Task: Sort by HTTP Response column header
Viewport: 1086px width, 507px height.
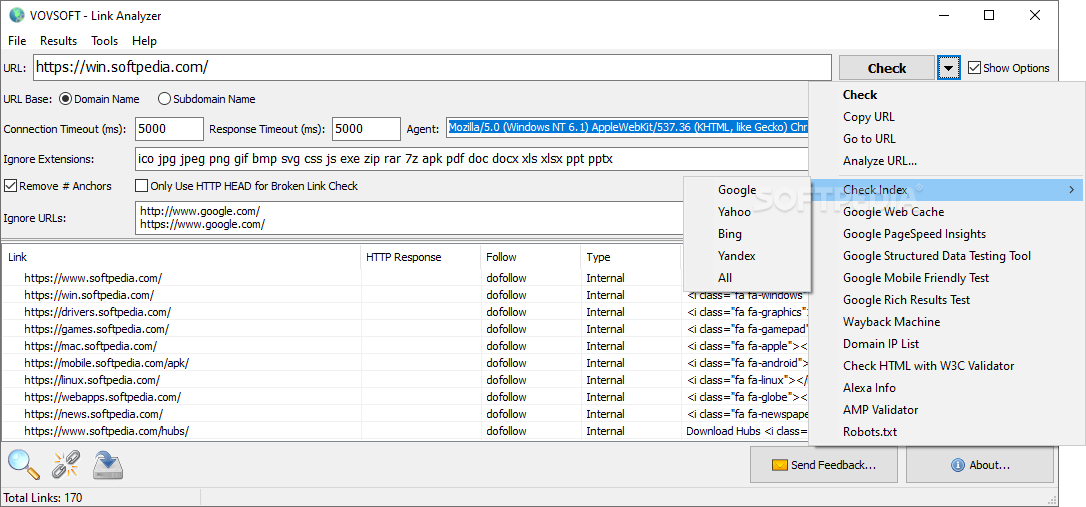Action: coord(420,257)
